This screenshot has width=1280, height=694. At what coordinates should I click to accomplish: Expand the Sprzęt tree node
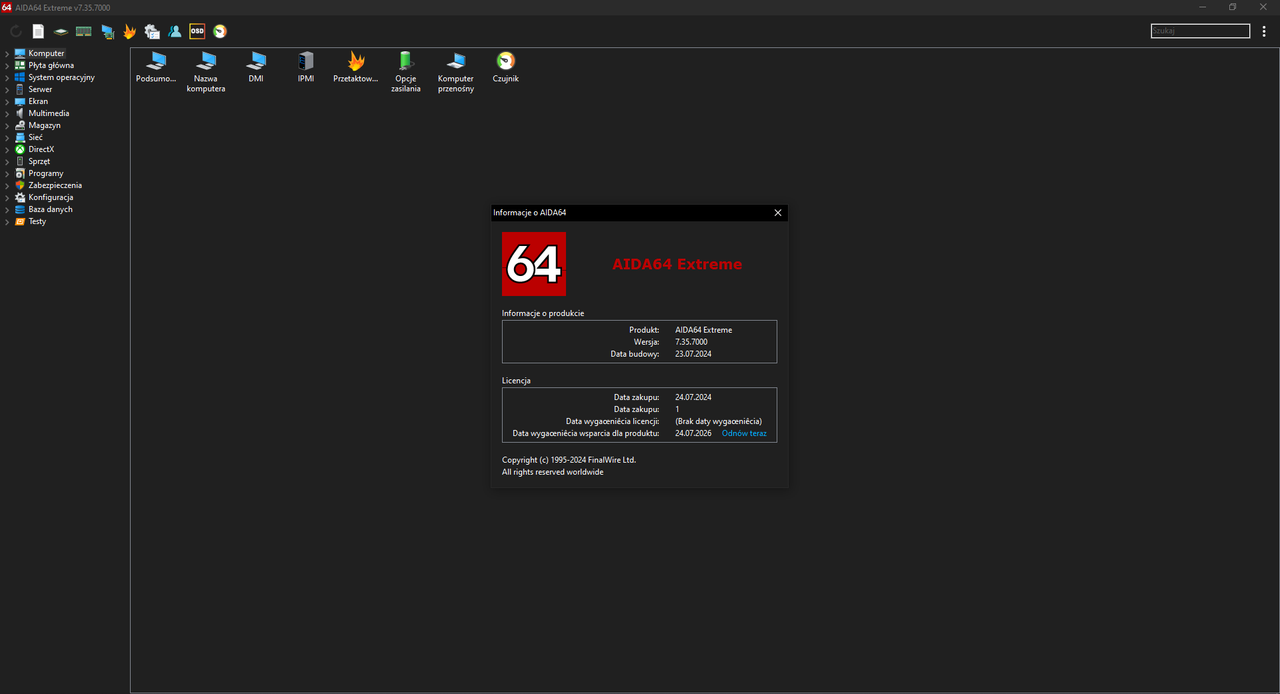tap(7, 161)
